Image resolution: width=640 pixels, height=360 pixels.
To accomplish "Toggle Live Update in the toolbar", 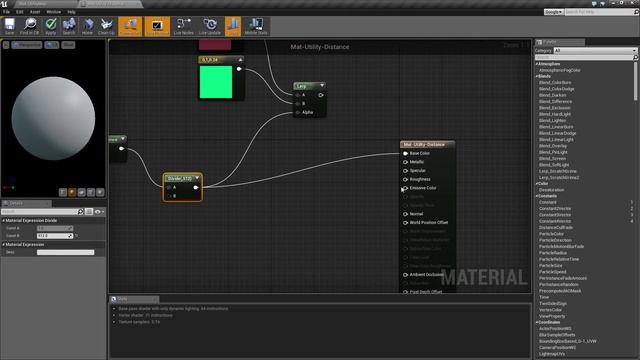I will pos(210,26).
